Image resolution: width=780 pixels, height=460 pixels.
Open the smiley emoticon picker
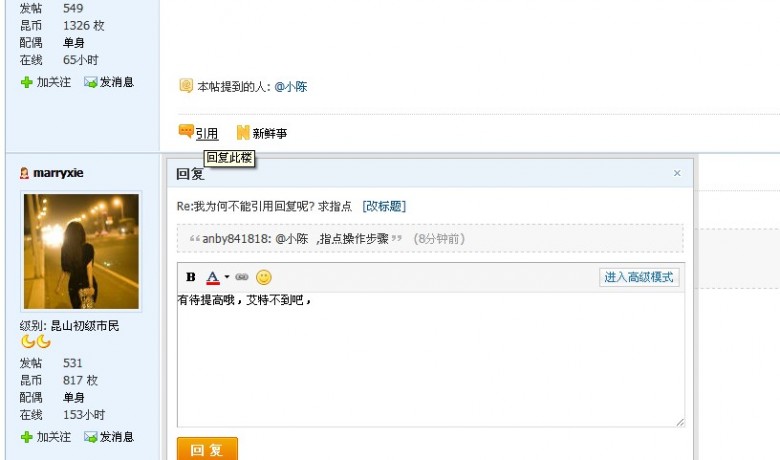coord(264,277)
